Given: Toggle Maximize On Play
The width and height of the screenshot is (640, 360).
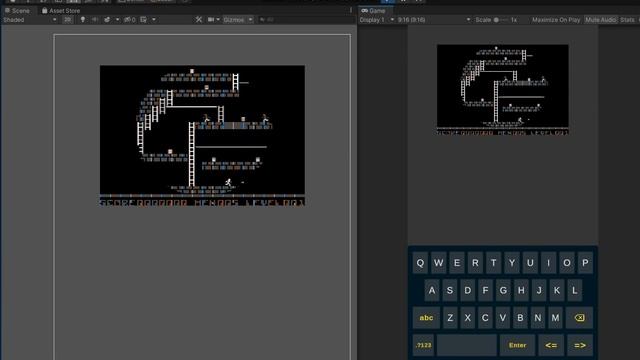Looking at the screenshot, I should 556,20.
